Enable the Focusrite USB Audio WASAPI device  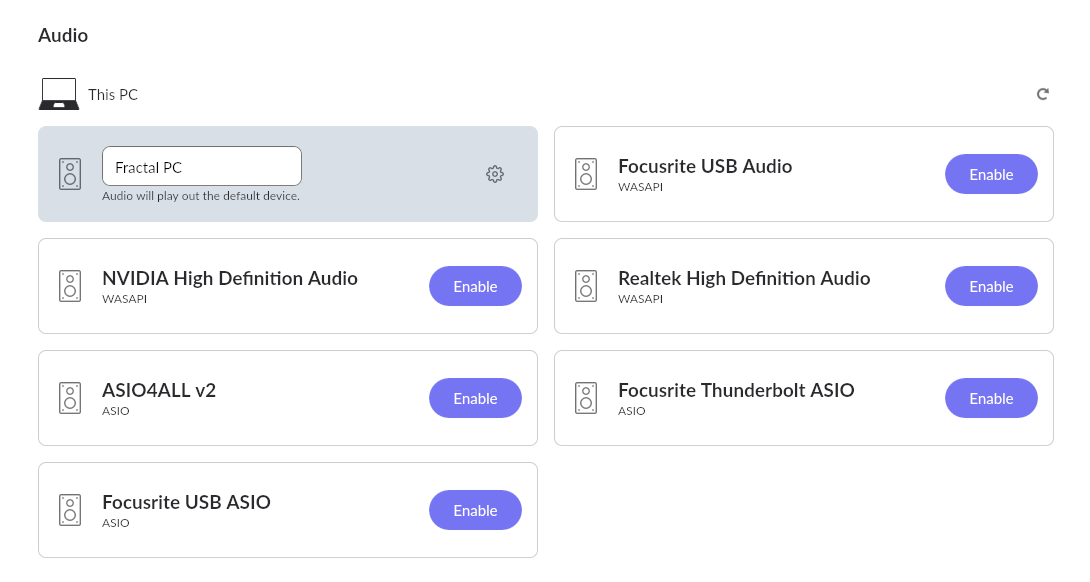click(991, 174)
